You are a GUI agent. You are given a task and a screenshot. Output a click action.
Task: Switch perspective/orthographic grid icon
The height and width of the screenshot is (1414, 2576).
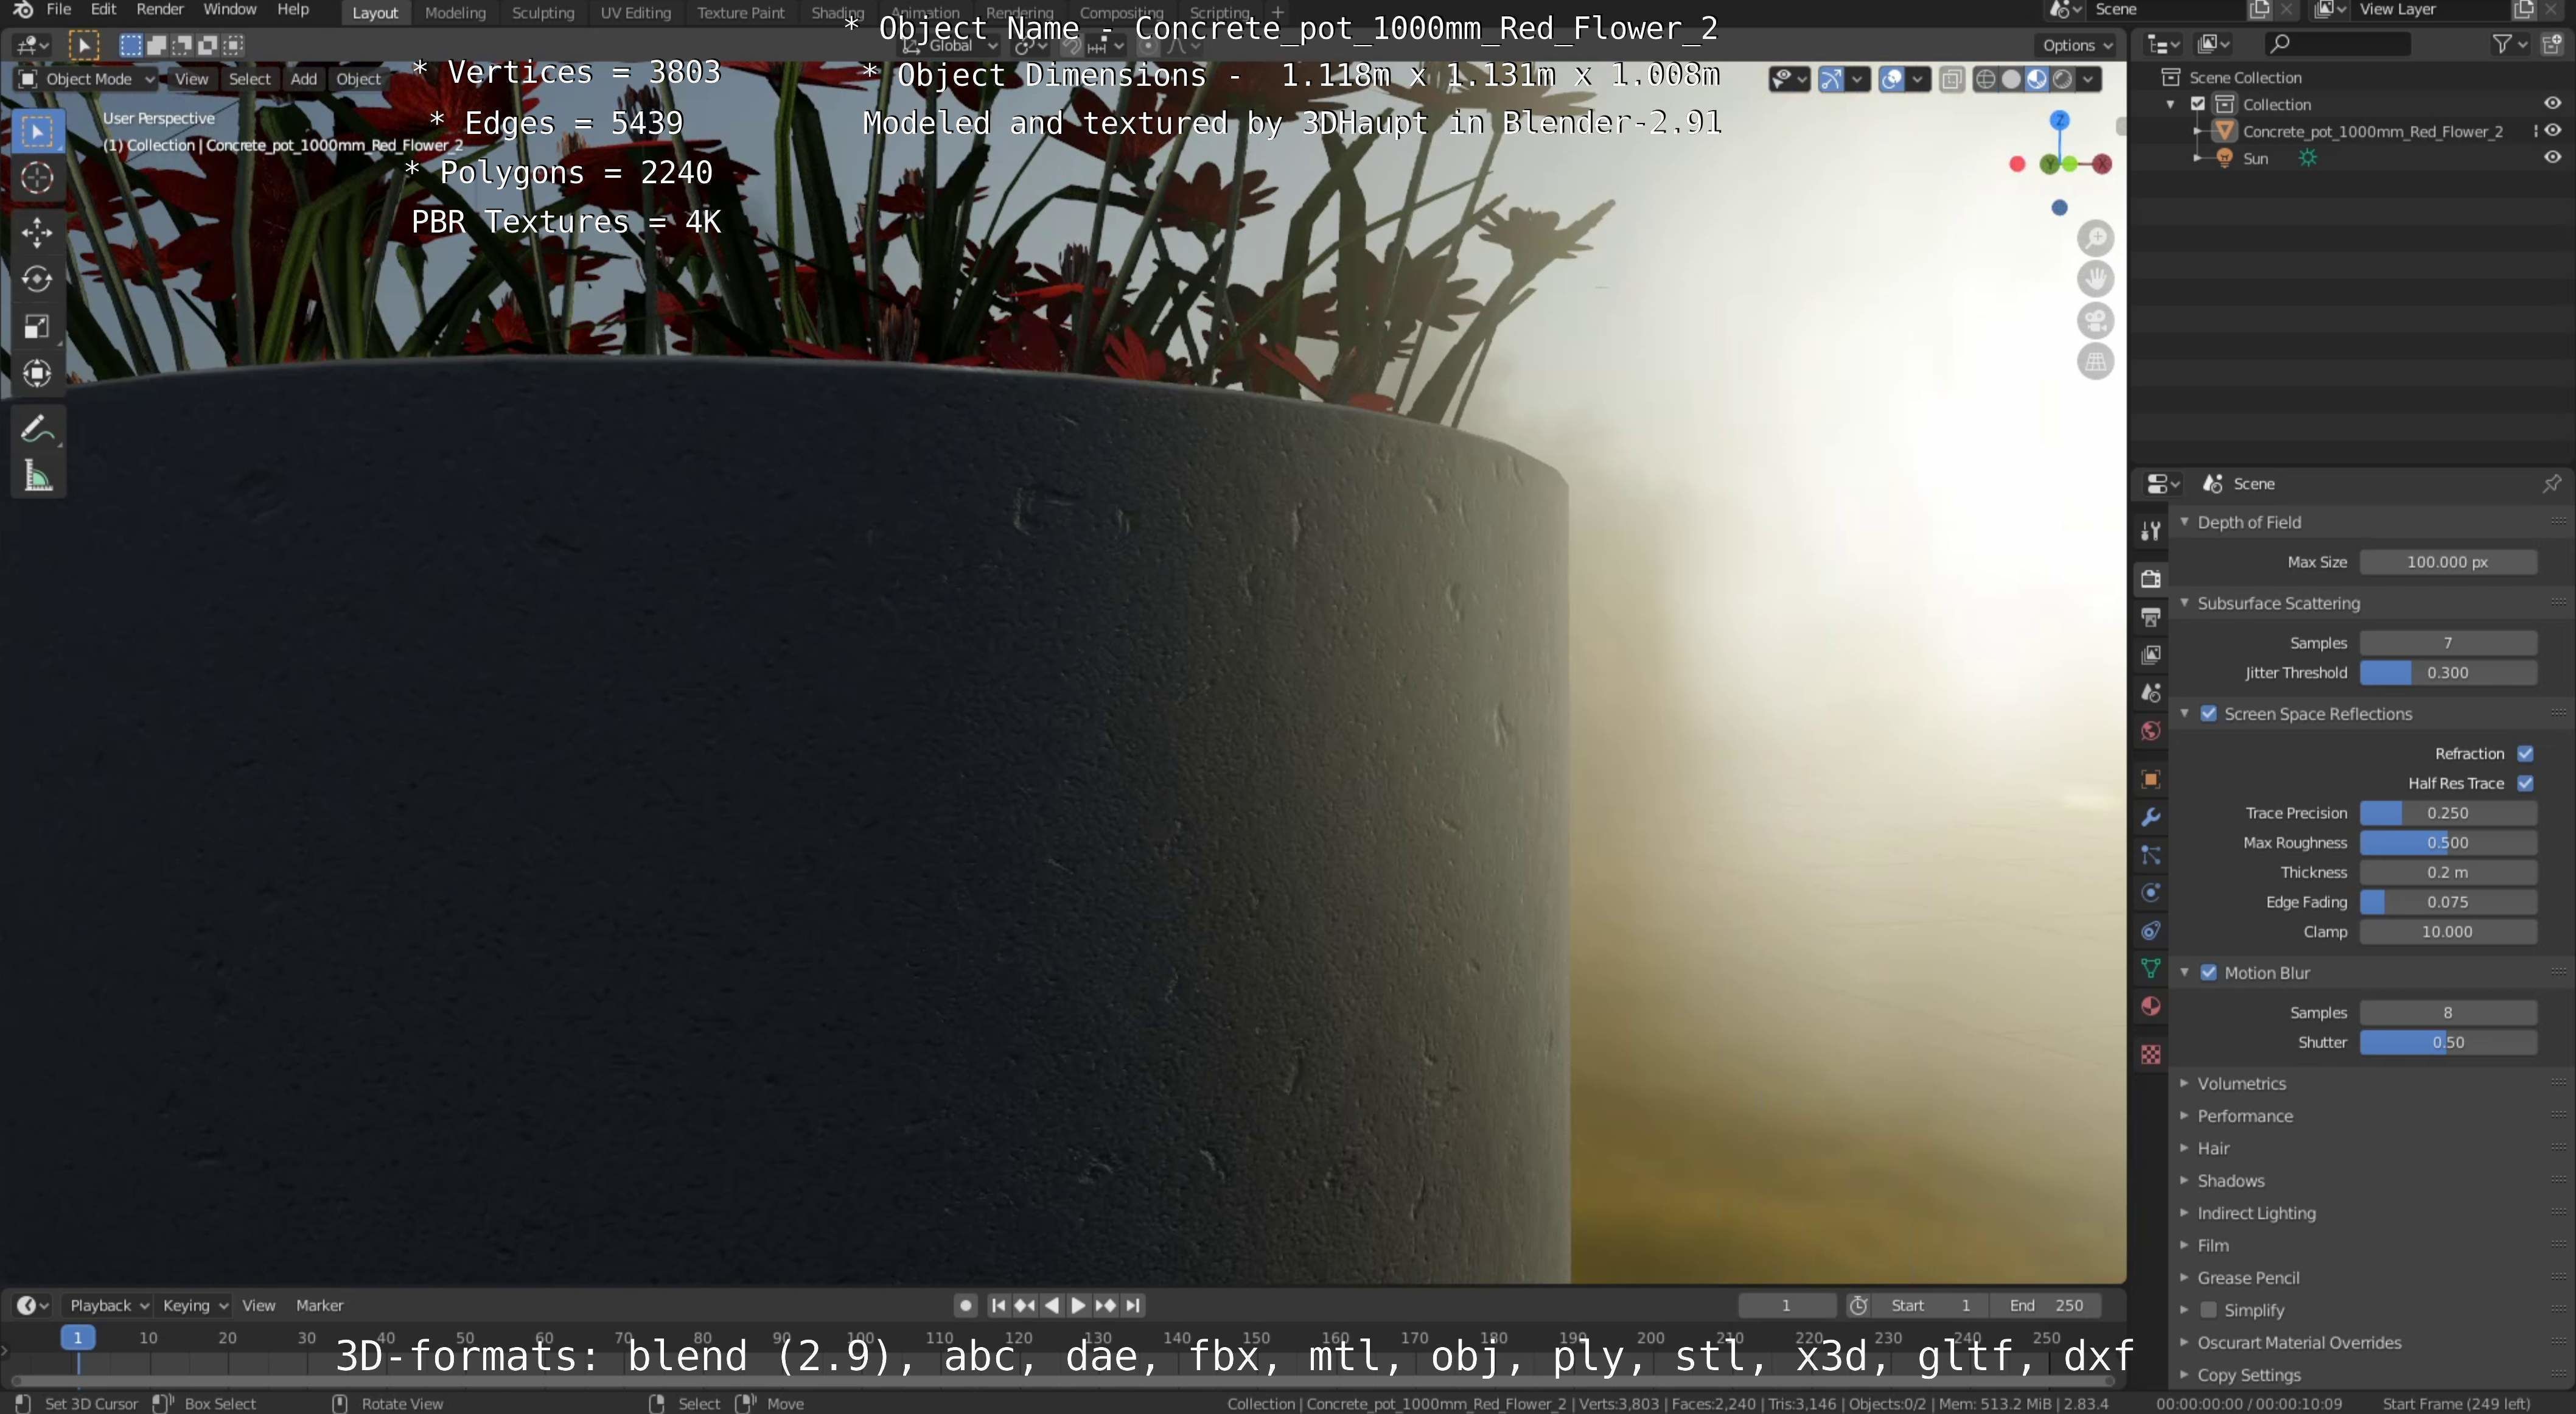click(x=2095, y=362)
